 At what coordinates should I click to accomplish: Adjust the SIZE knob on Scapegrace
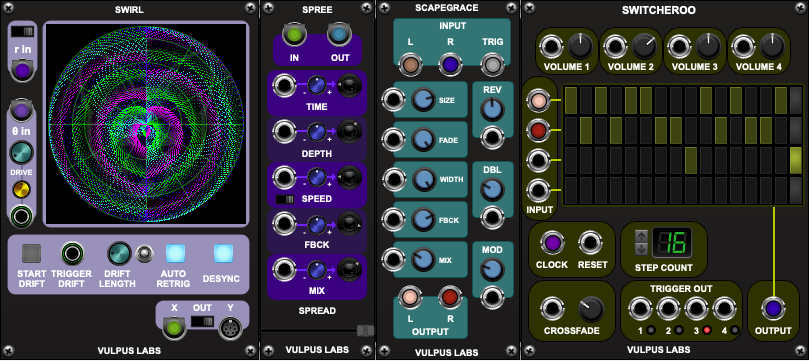click(423, 100)
